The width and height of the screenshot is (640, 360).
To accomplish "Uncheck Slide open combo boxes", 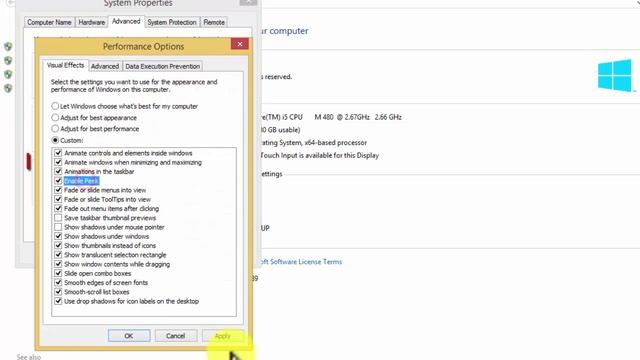I will pyautogui.click(x=58, y=273).
